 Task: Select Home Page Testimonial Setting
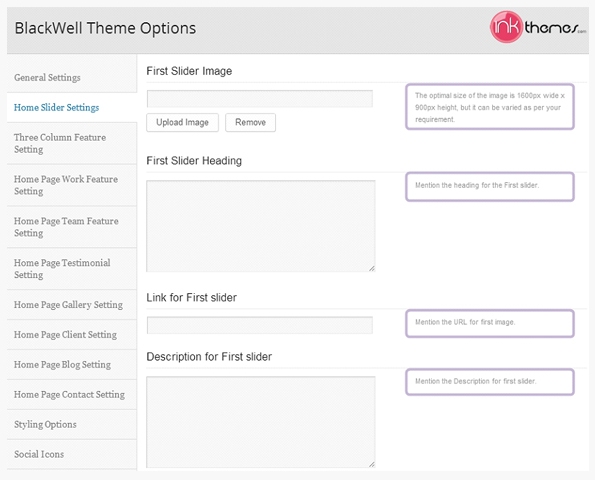coord(72,269)
